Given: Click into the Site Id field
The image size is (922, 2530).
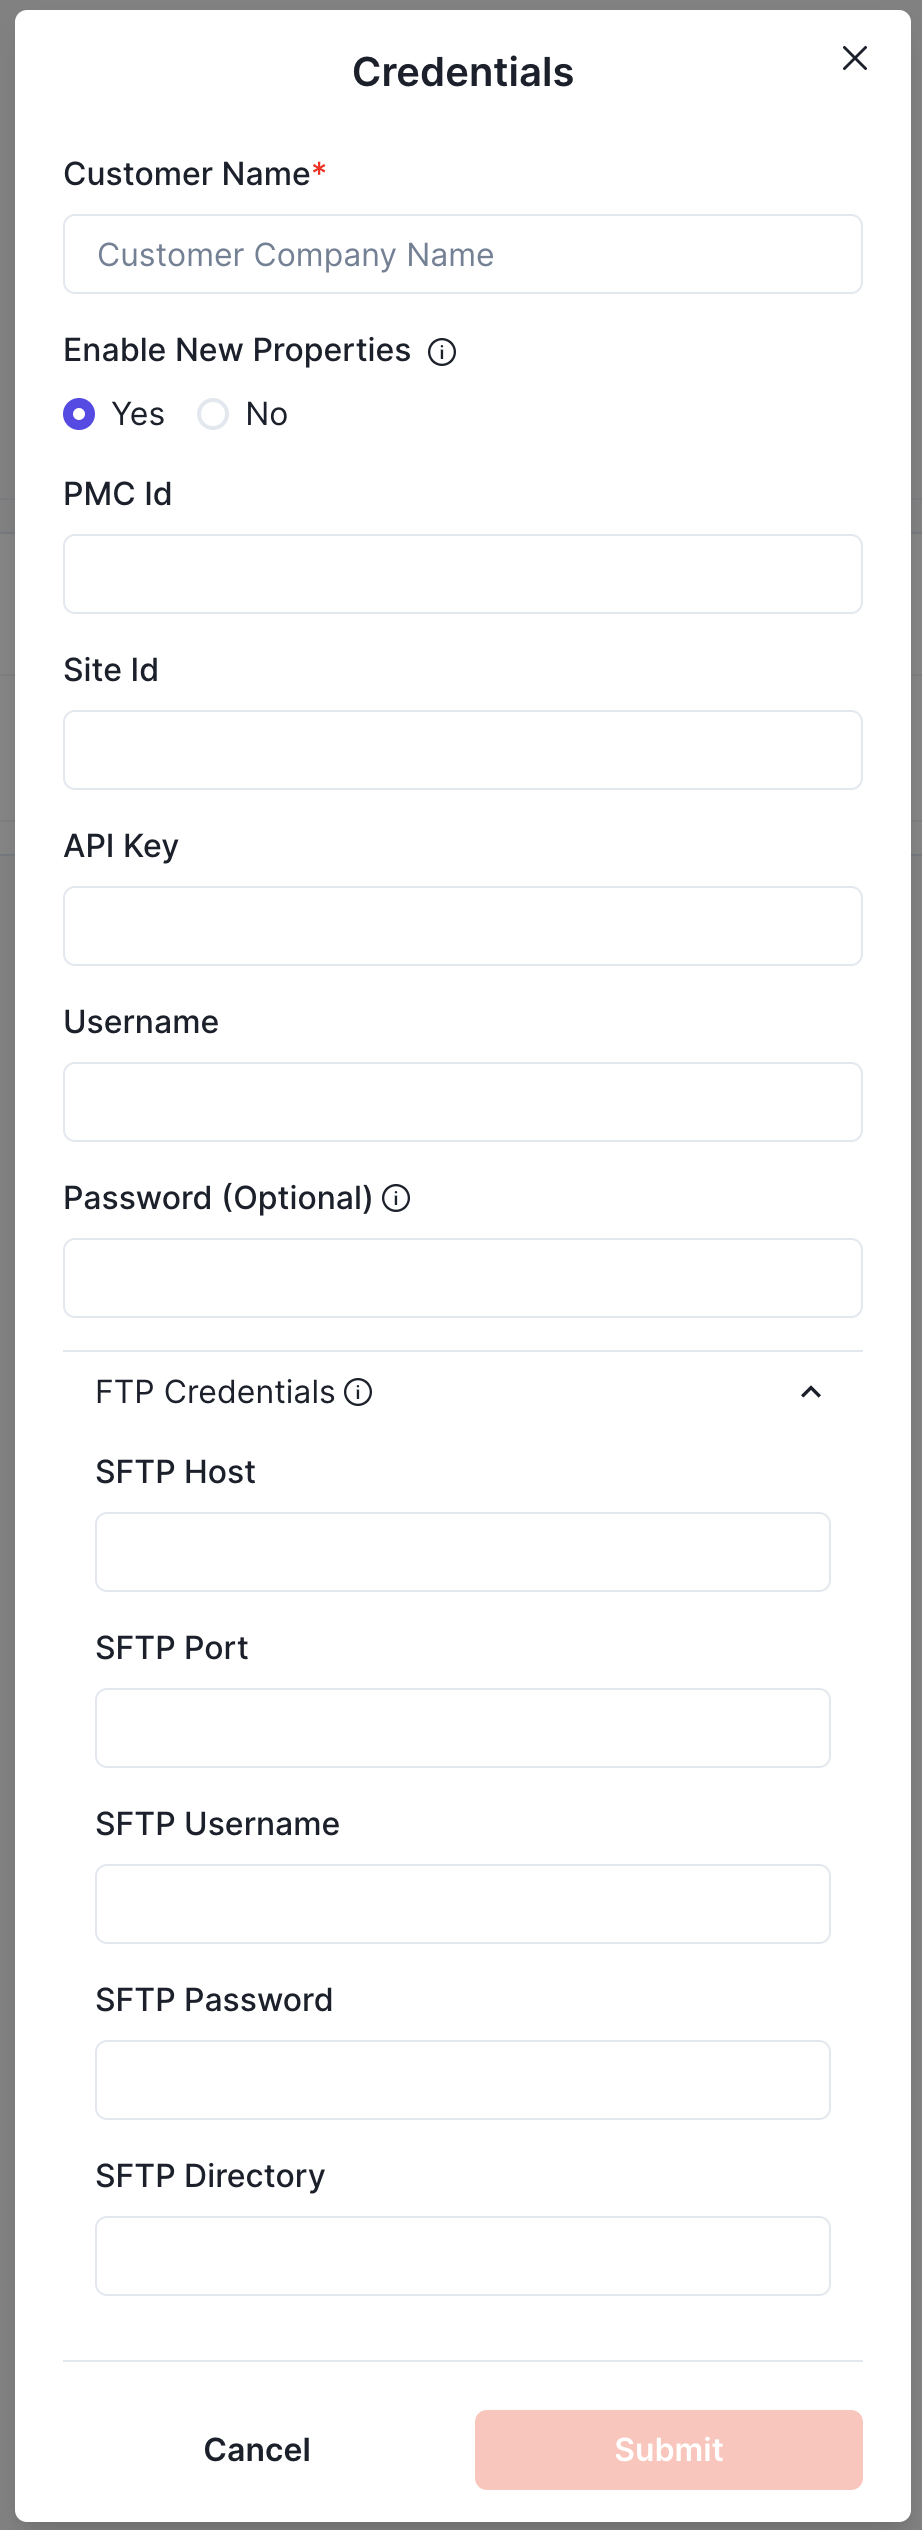Looking at the screenshot, I should pyautogui.click(x=462, y=750).
